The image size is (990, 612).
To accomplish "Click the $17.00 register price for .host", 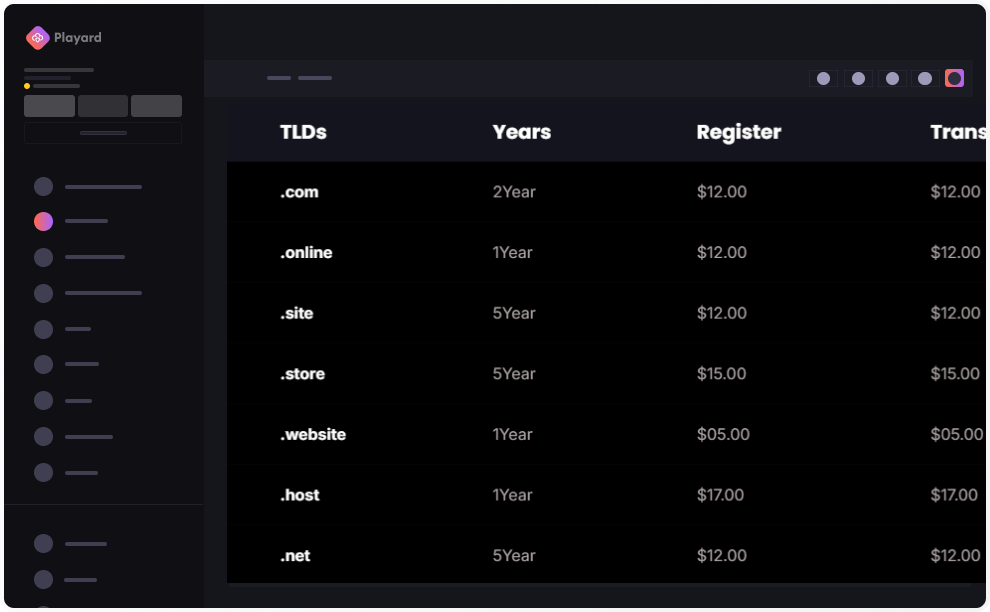I will (x=720, y=495).
